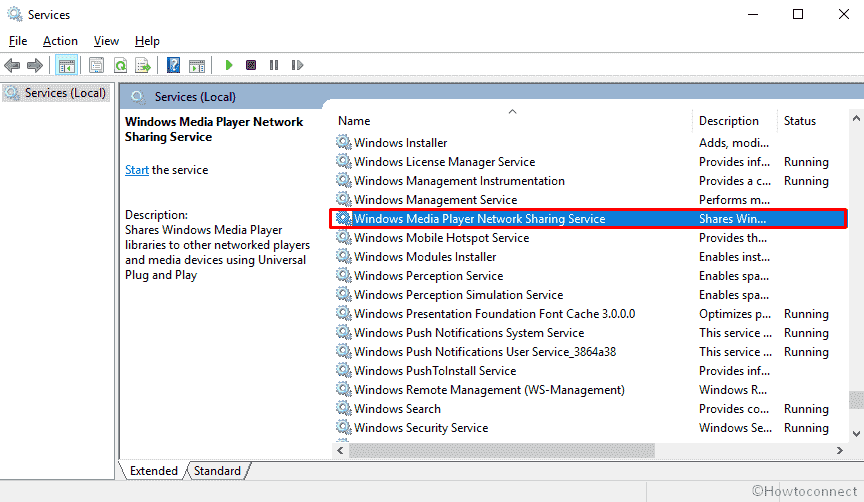This screenshot has width=864, height=502.
Task: Click vertical scrollbar down arrow
Action: tap(856, 434)
